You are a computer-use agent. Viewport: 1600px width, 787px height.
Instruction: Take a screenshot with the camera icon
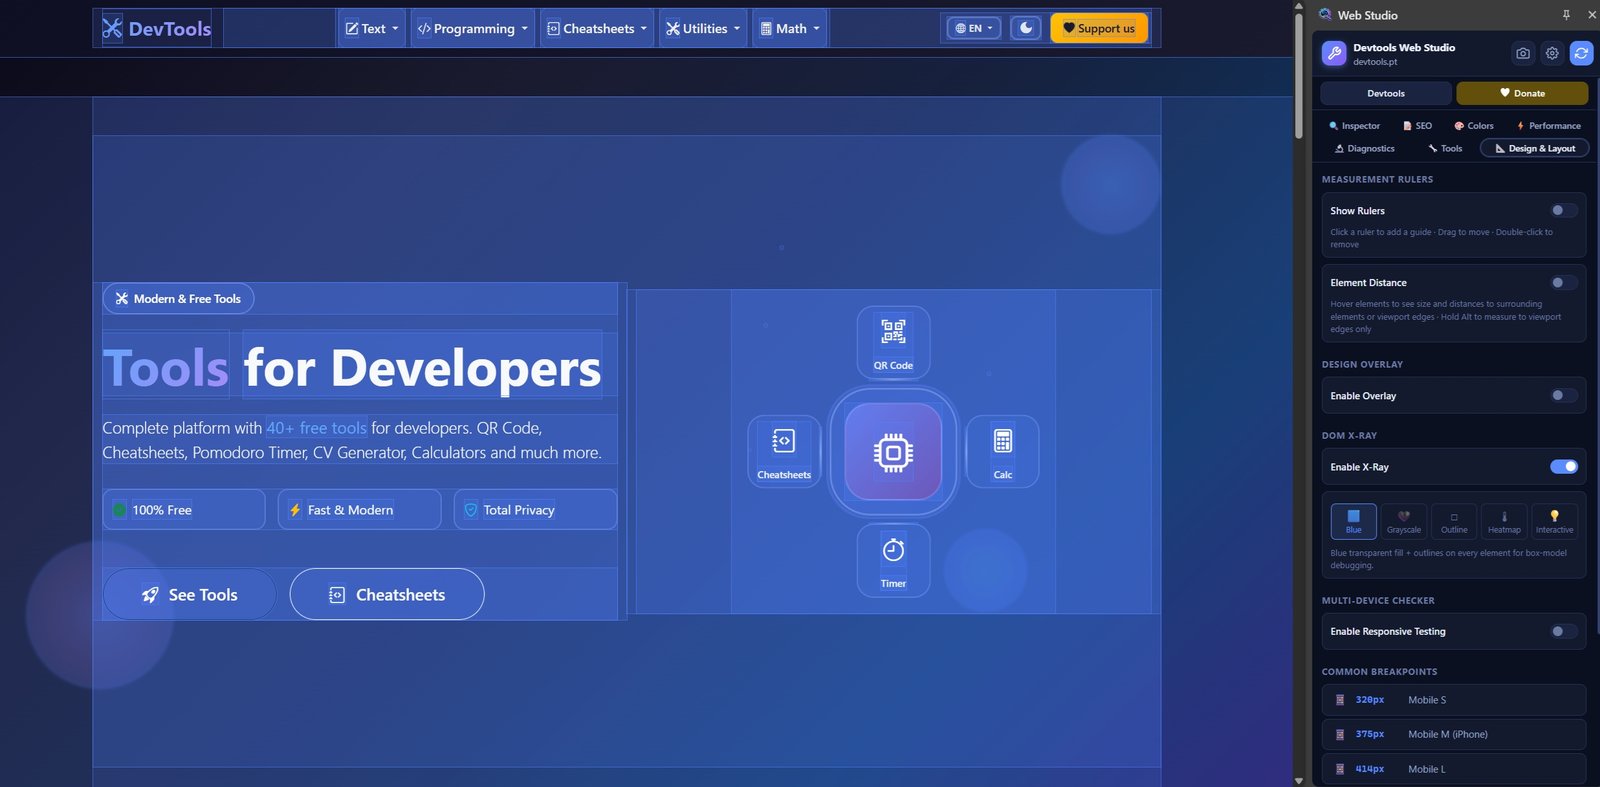pos(1522,53)
